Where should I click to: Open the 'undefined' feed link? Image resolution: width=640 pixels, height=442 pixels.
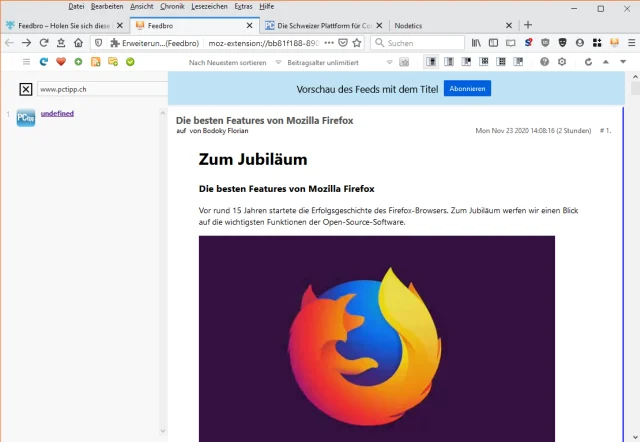click(x=57, y=113)
